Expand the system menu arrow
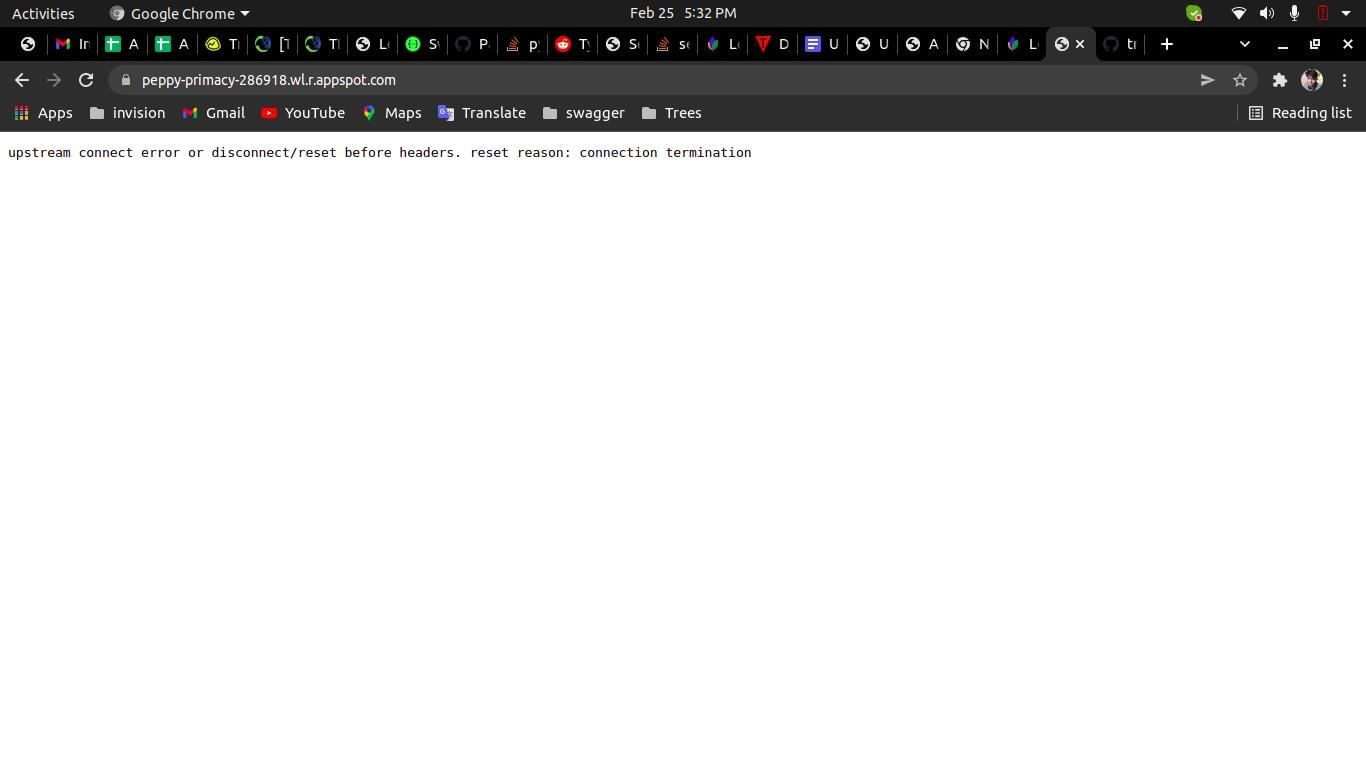 [1346, 13]
